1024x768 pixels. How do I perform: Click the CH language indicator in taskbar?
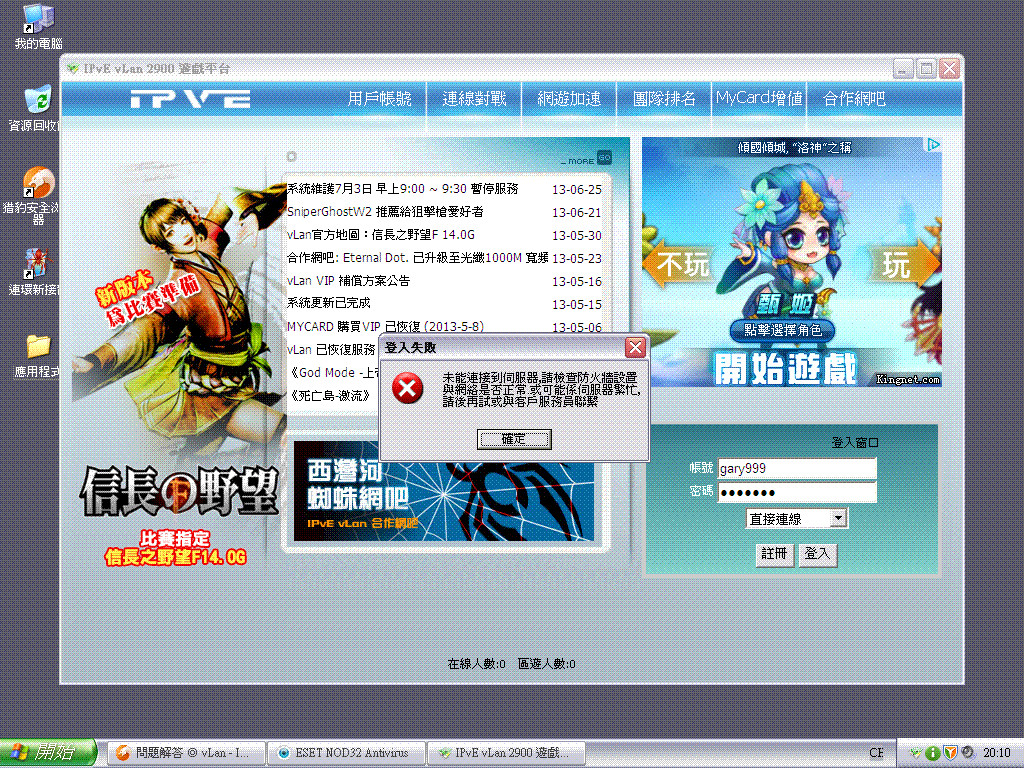876,753
